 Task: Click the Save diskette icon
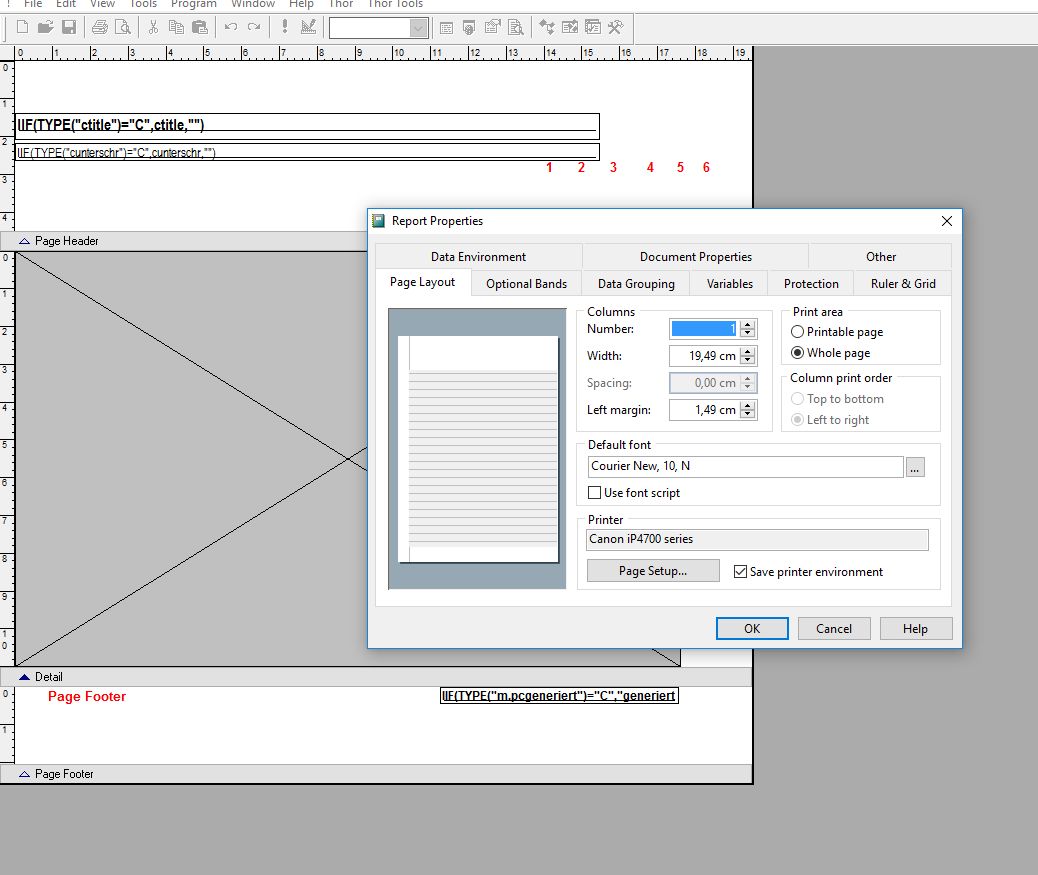(x=69, y=27)
